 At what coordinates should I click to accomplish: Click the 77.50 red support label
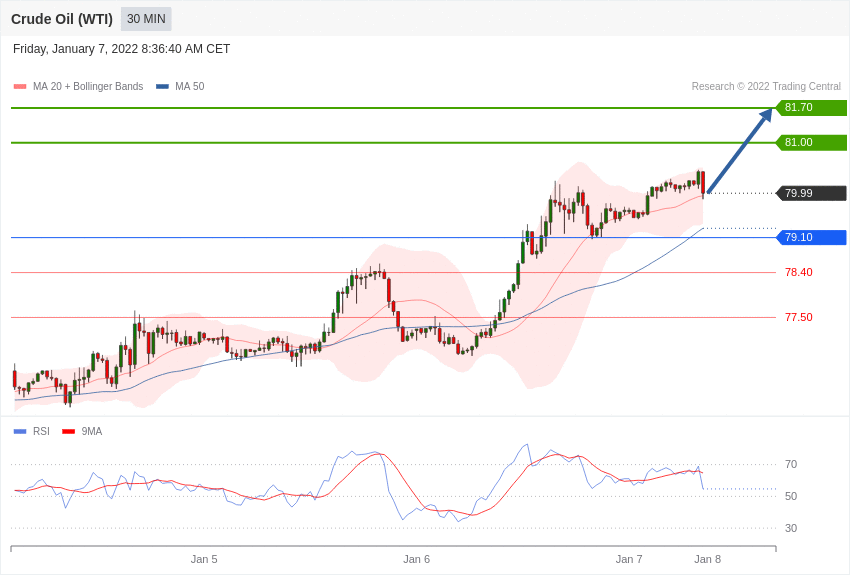(x=799, y=317)
